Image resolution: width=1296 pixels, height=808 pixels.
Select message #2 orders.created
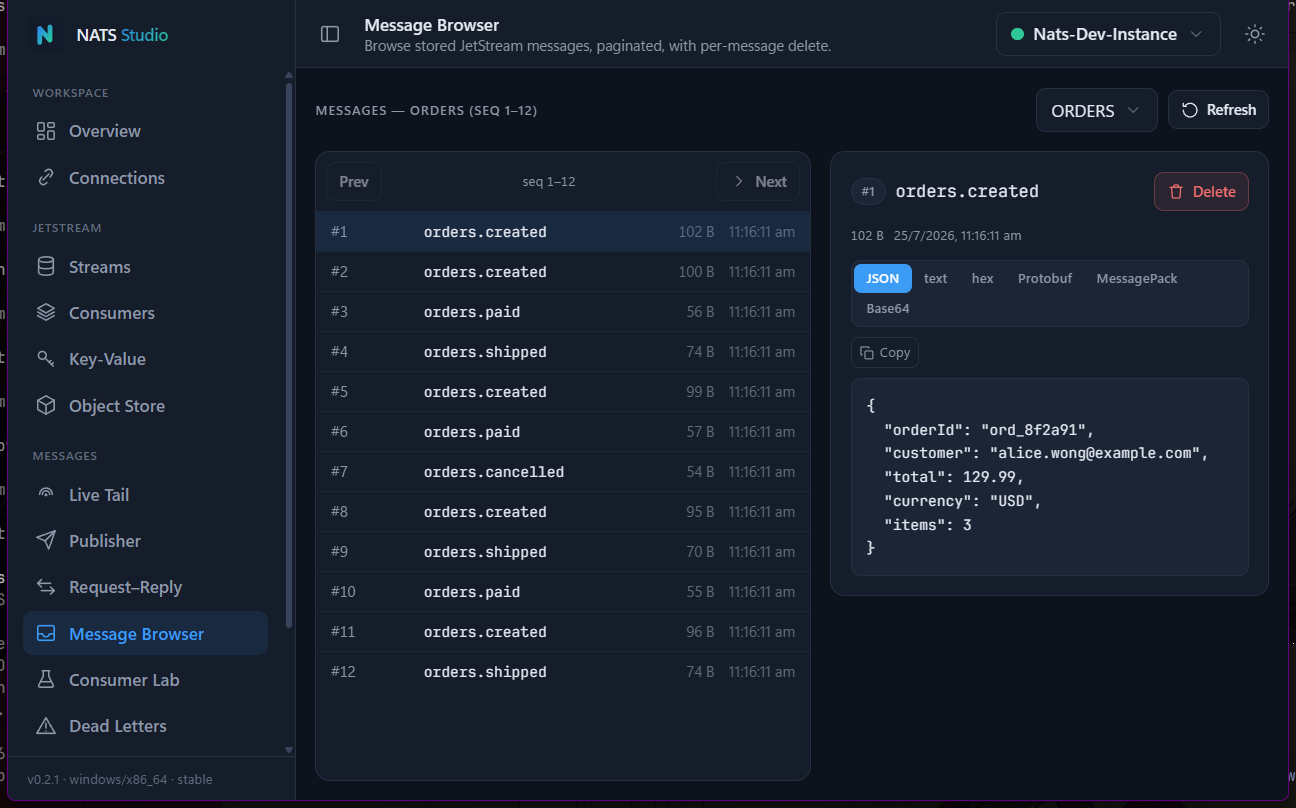click(x=563, y=272)
